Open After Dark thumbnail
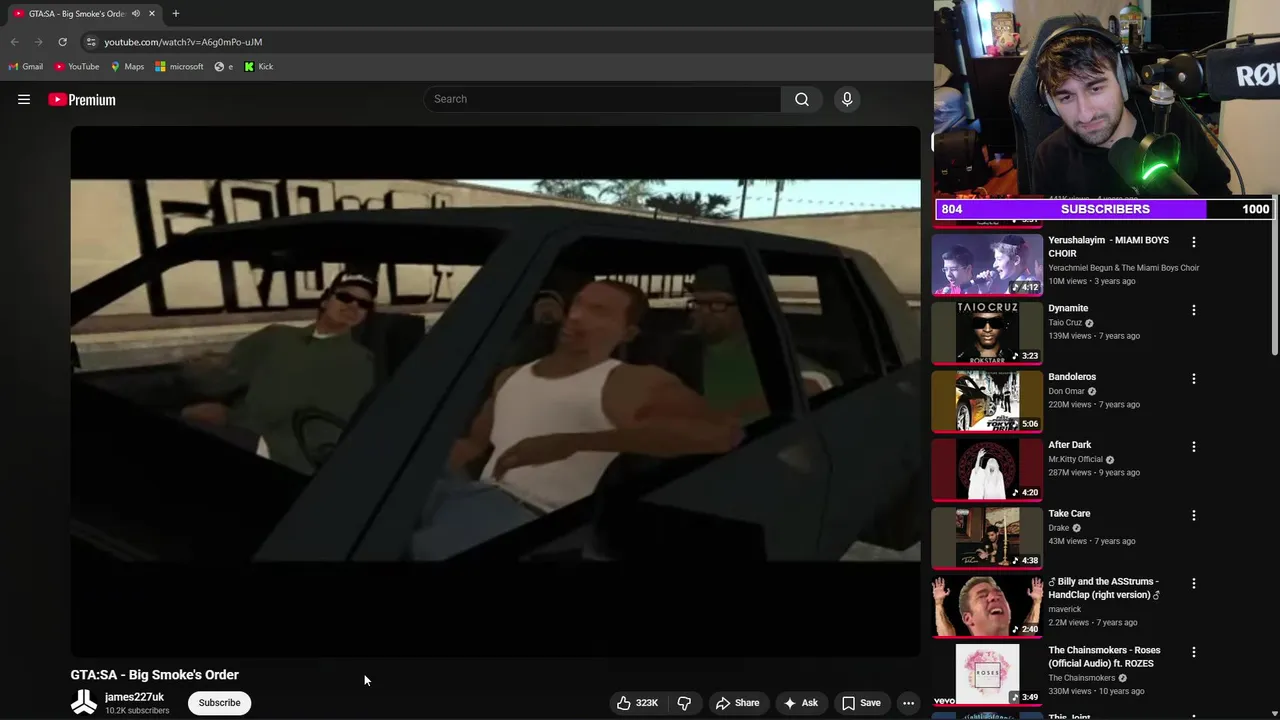The width and height of the screenshot is (1280, 720). pos(987,469)
